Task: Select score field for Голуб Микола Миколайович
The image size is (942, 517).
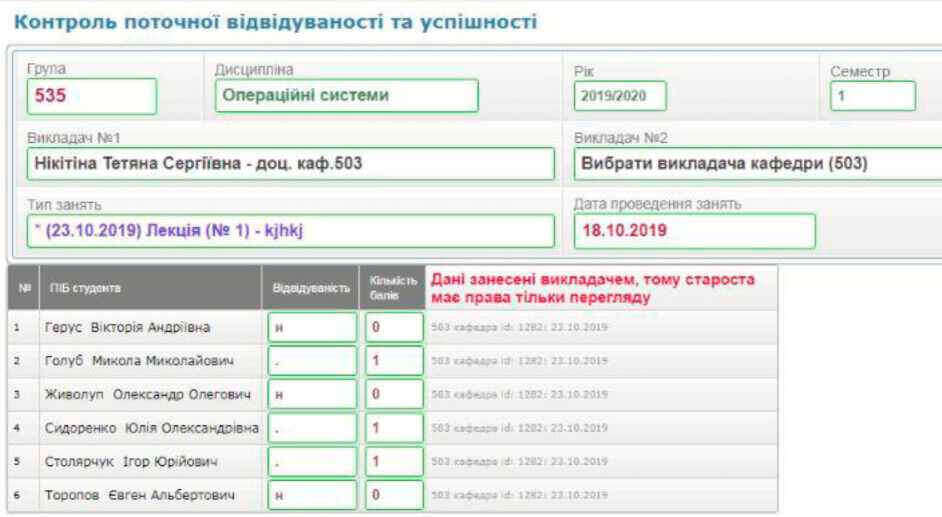Action: 393,360
